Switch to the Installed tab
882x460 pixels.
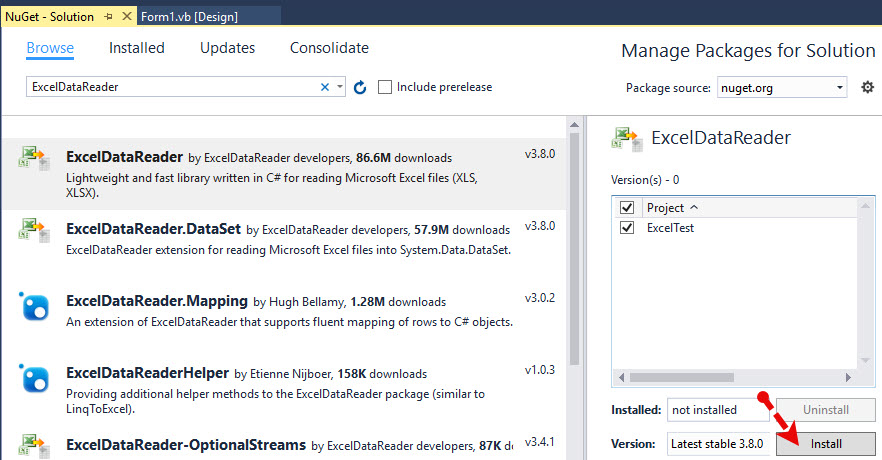[137, 48]
